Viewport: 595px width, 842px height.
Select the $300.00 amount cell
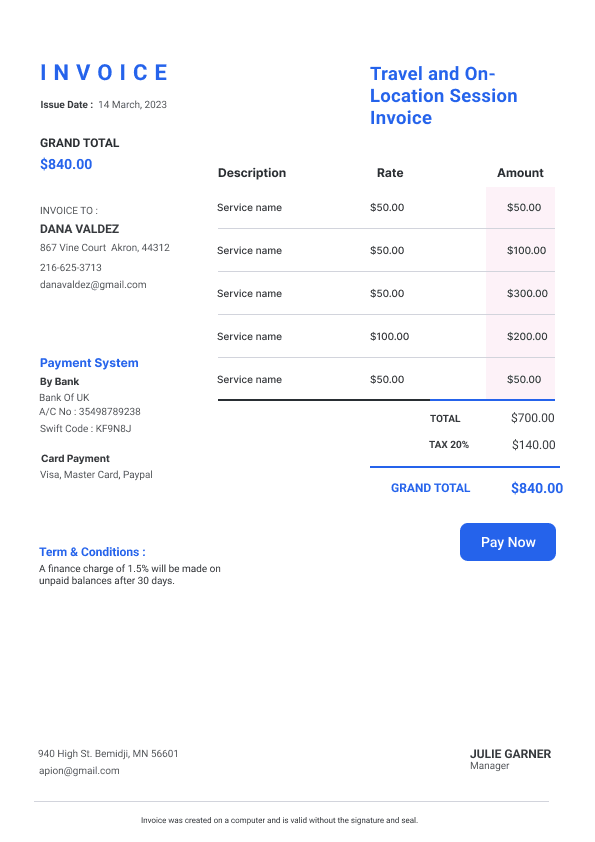527,293
